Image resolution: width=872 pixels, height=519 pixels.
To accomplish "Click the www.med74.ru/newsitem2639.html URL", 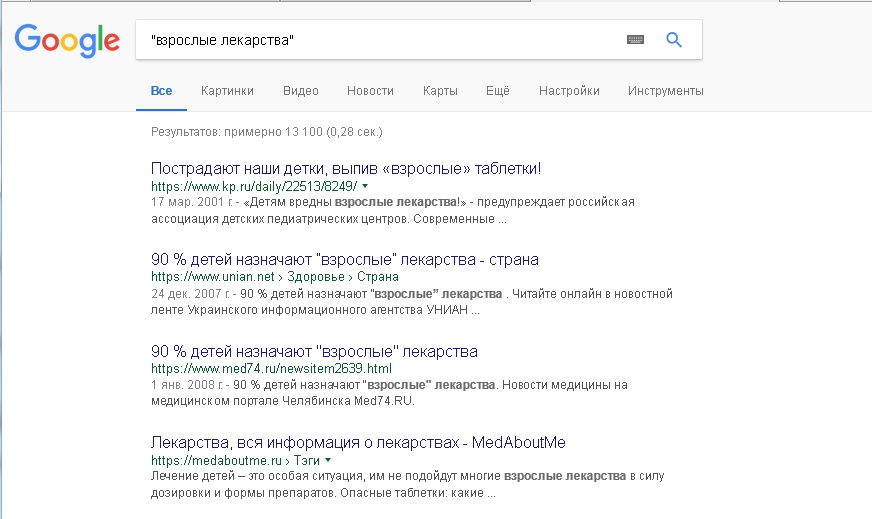I will tap(271, 369).
